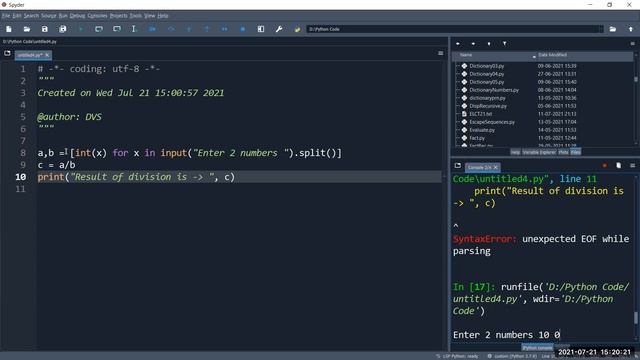
Task: Create a new file from toolbar
Action: [x=9, y=29]
